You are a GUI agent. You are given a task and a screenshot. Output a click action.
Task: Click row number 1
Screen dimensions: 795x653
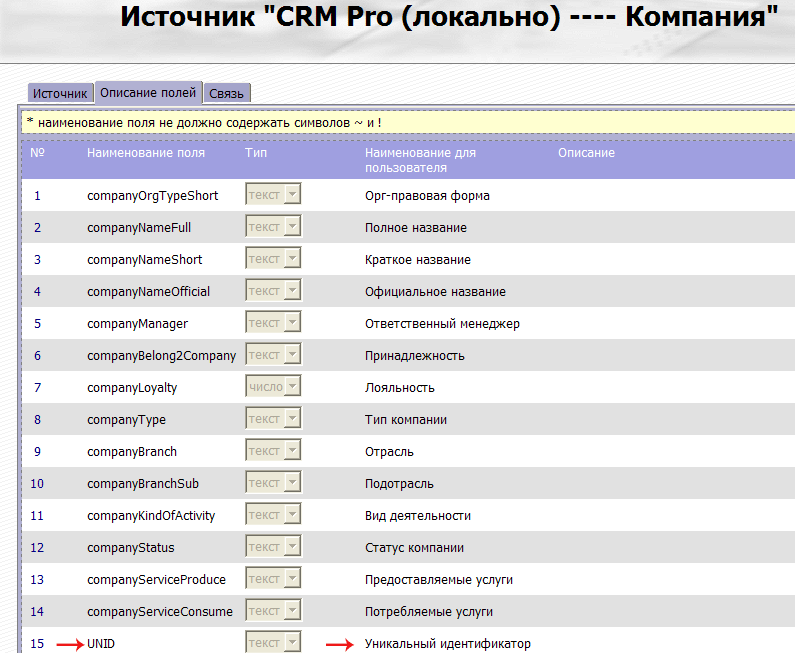pos(38,196)
